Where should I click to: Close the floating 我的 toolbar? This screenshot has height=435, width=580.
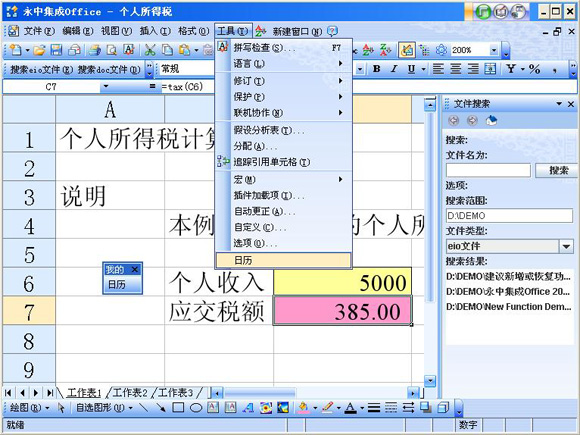(135, 269)
